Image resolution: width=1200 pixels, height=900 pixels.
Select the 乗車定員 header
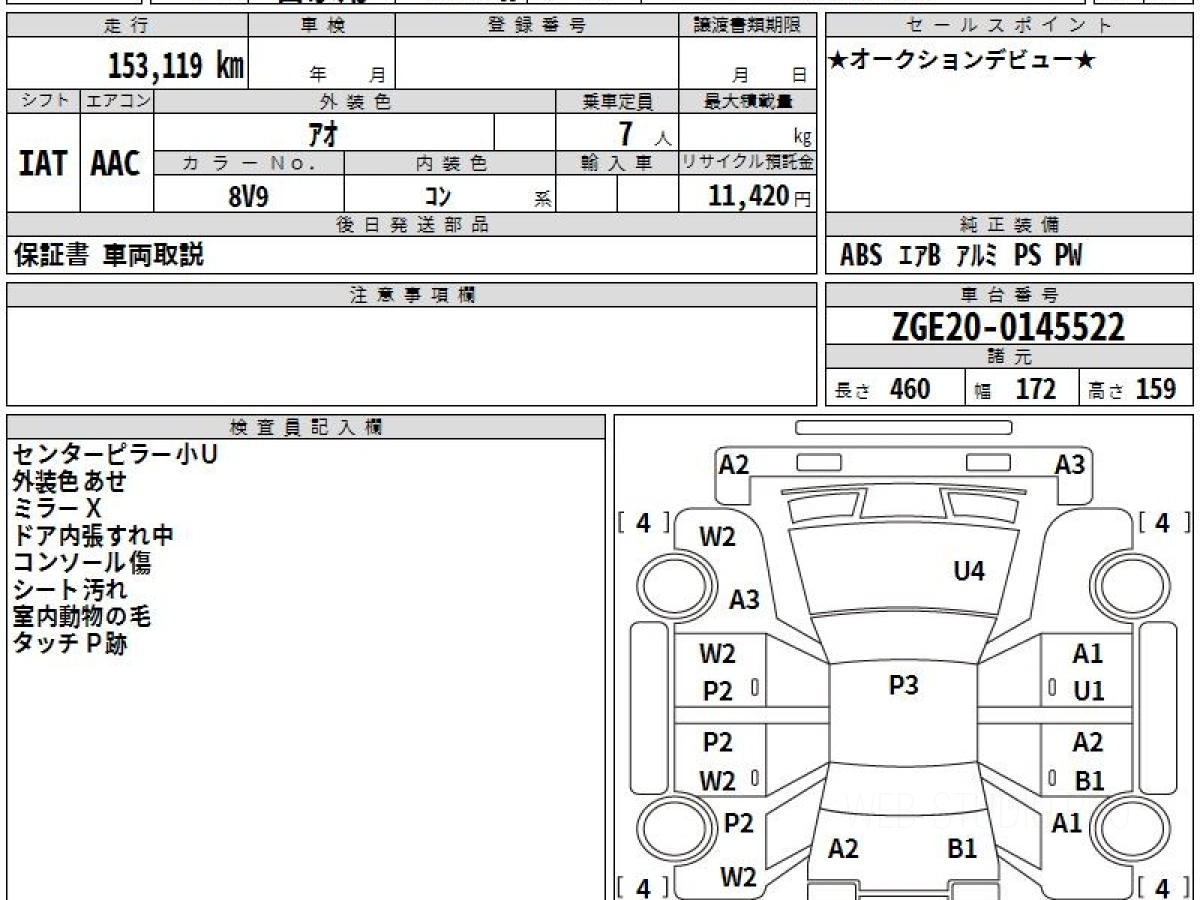click(x=617, y=101)
